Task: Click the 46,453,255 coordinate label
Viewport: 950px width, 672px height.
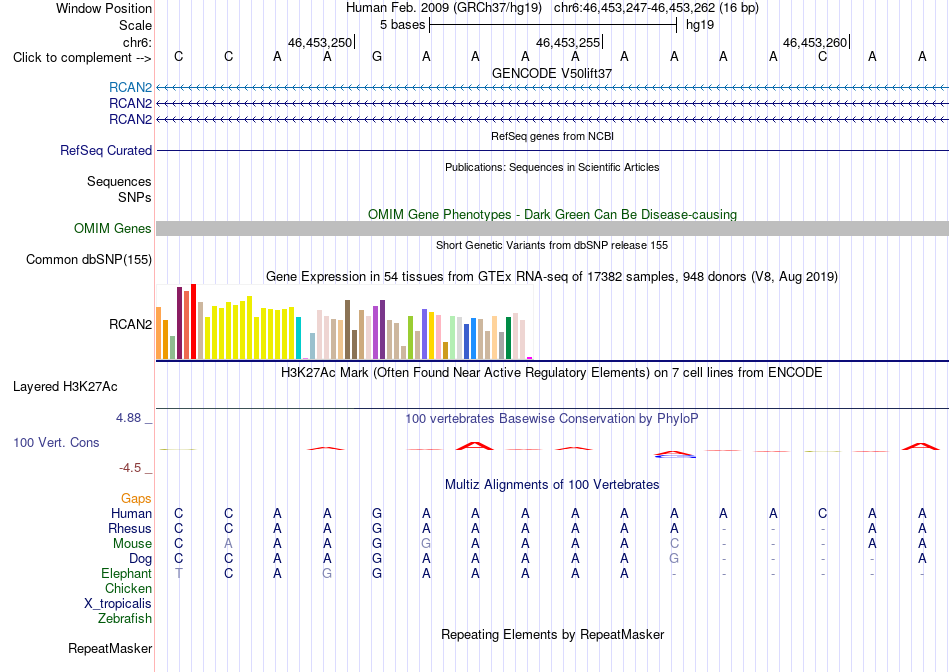Action: (568, 42)
